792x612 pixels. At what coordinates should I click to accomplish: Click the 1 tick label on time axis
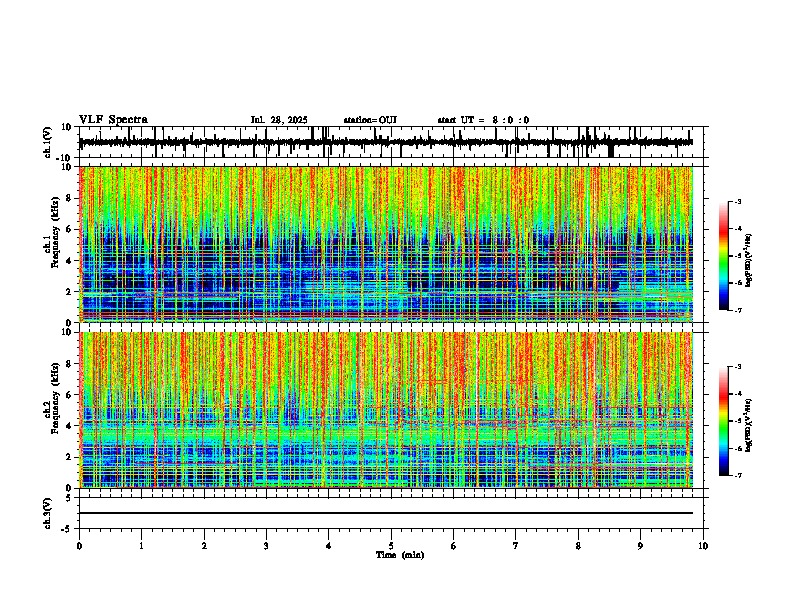(x=141, y=546)
